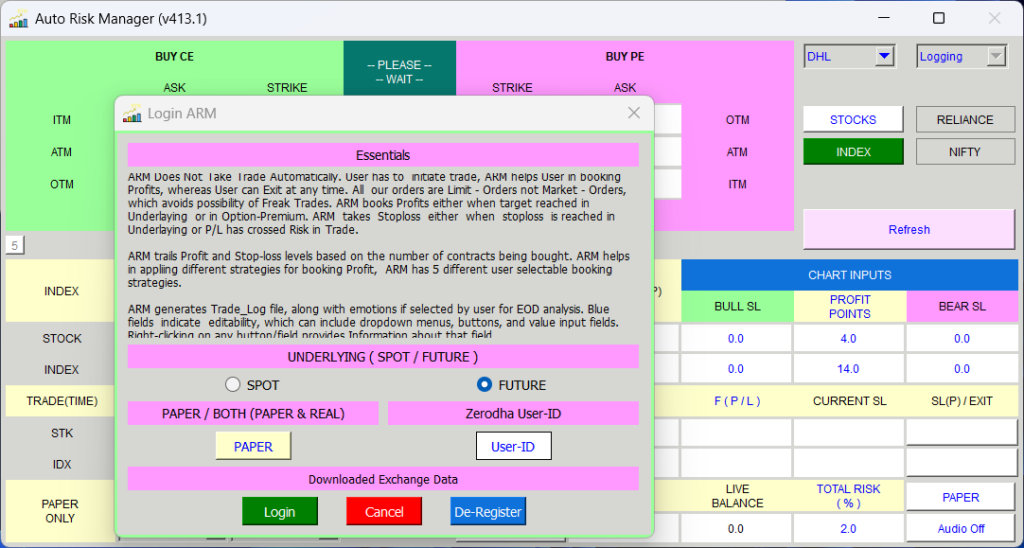1024x548 pixels.
Task: Click the blue De-Register button
Action: tap(487, 511)
